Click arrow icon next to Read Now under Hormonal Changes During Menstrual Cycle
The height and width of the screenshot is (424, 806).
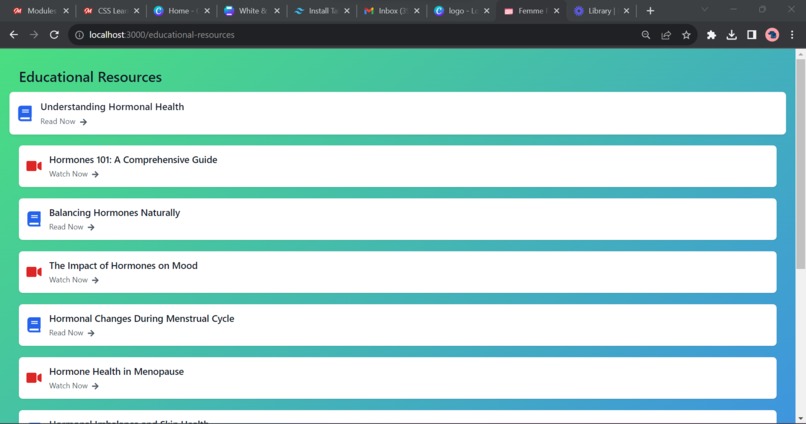[91, 333]
